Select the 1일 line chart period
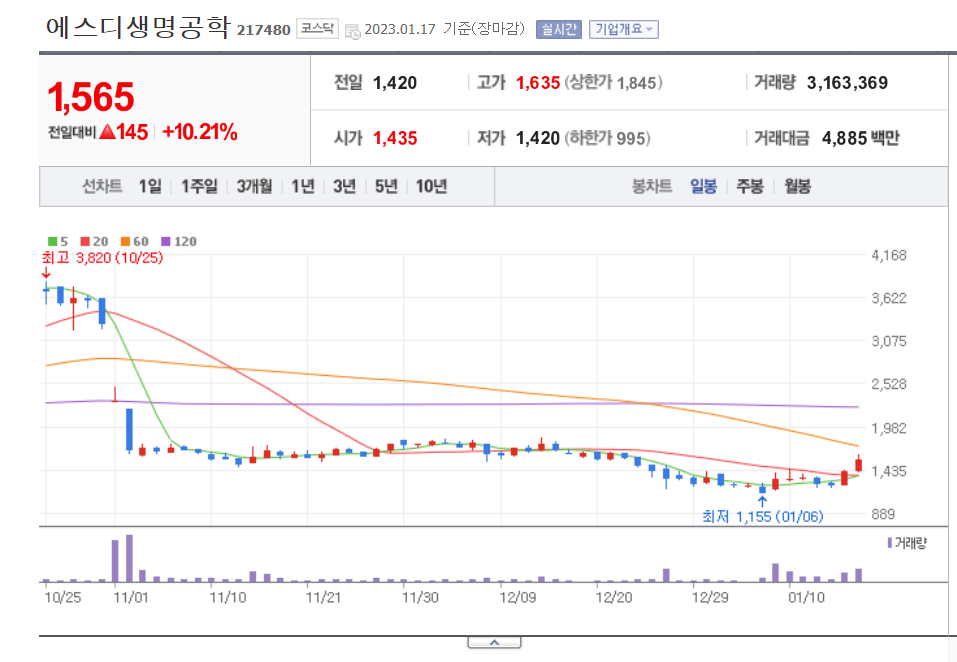Image resolution: width=957 pixels, height=662 pixels. [x=150, y=186]
